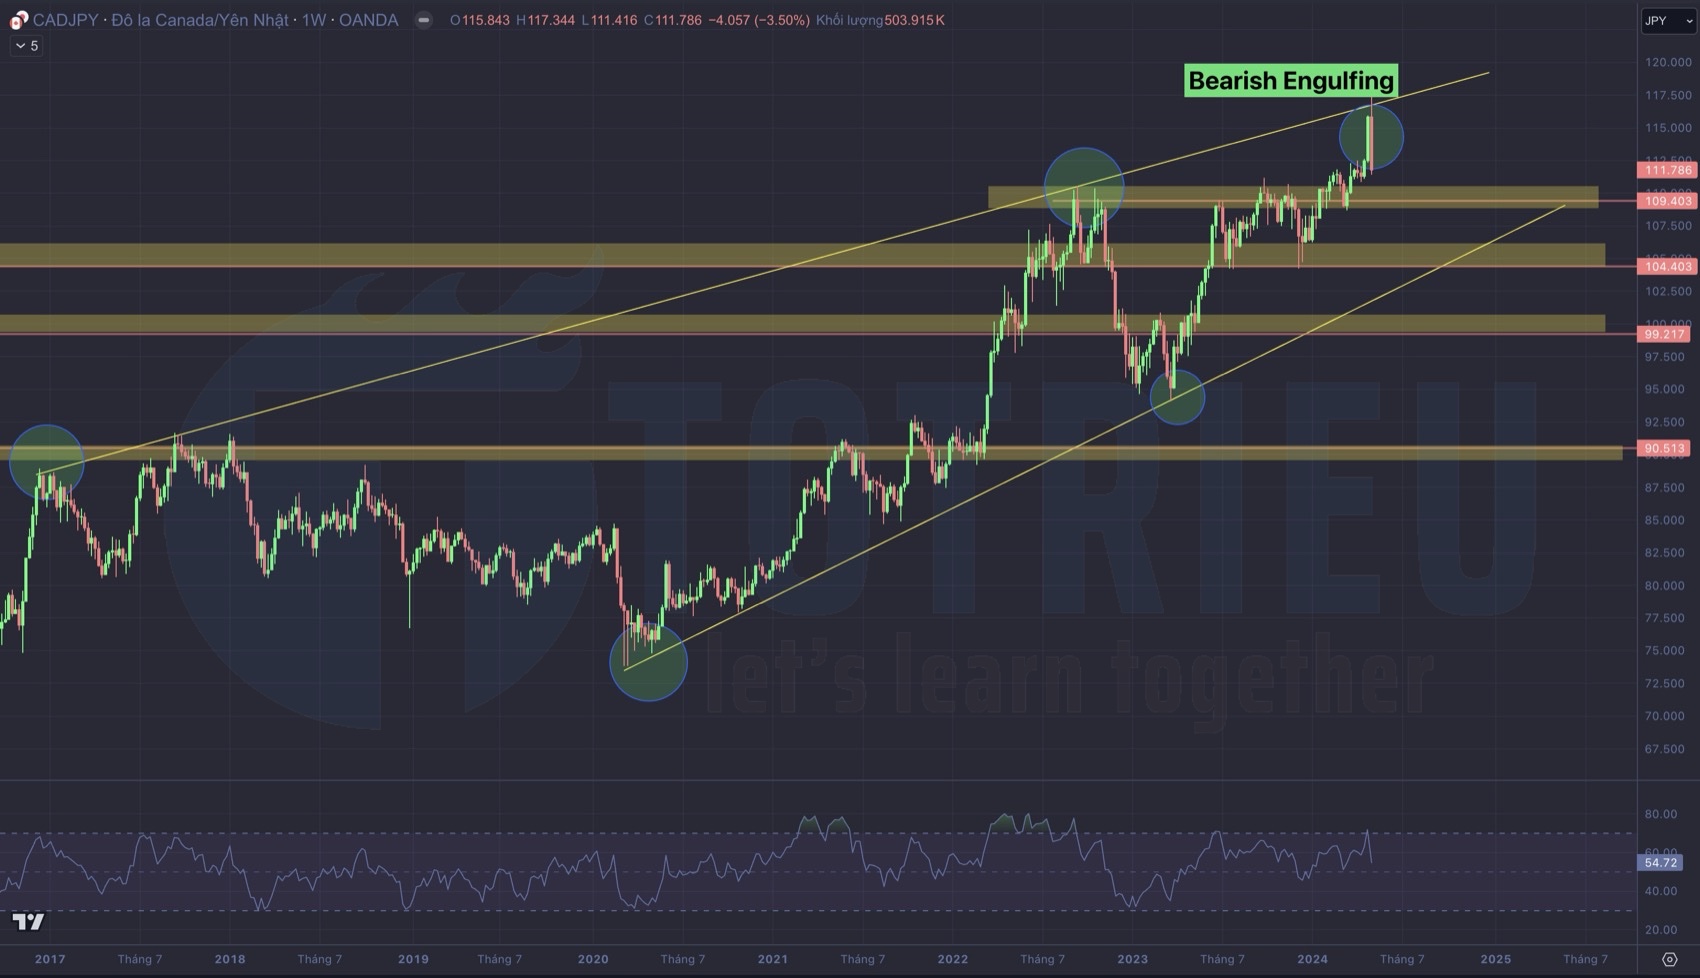
Task: Click the 90.513 horizontal line price label
Action: coord(1664,448)
